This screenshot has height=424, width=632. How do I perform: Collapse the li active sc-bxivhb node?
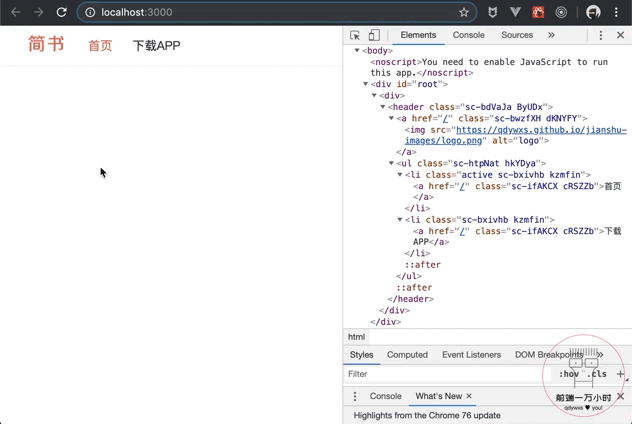pos(400,175)
